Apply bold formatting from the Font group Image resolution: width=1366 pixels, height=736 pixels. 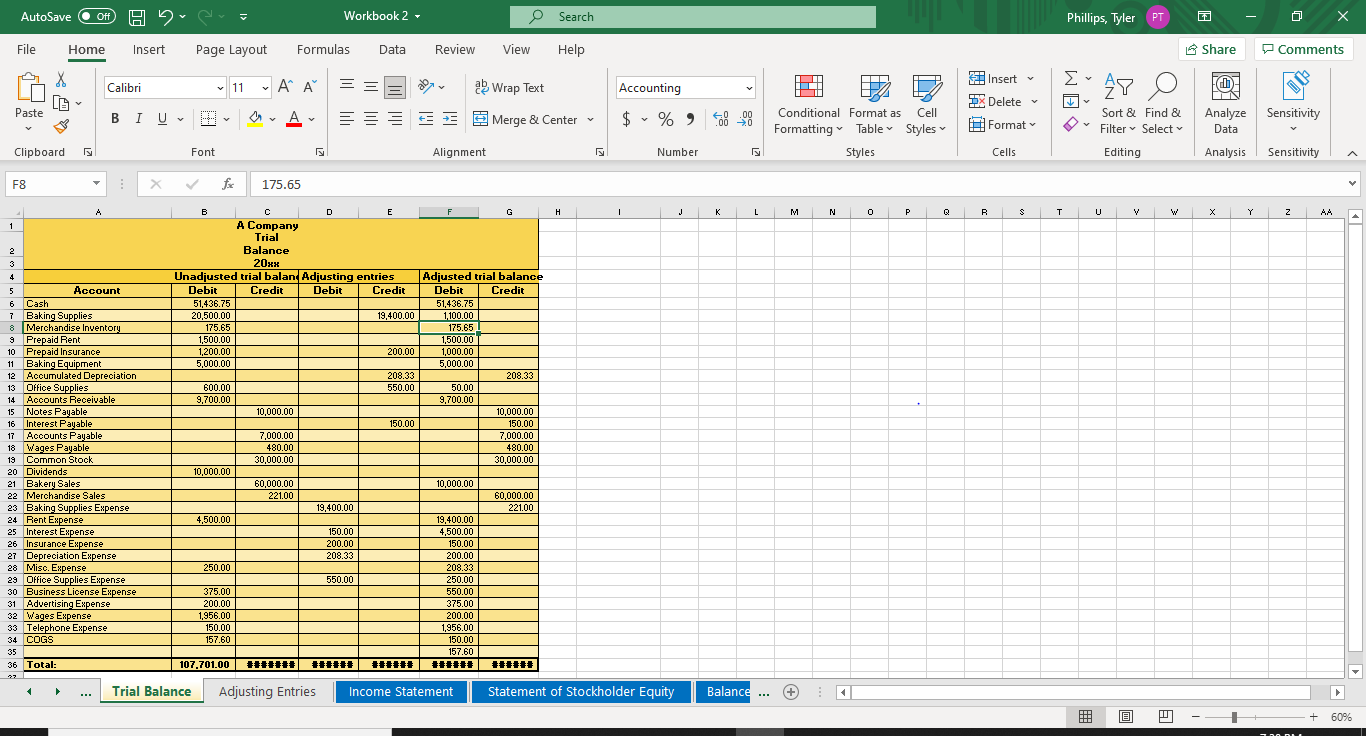pyautogui.click(x=114, y=118)
